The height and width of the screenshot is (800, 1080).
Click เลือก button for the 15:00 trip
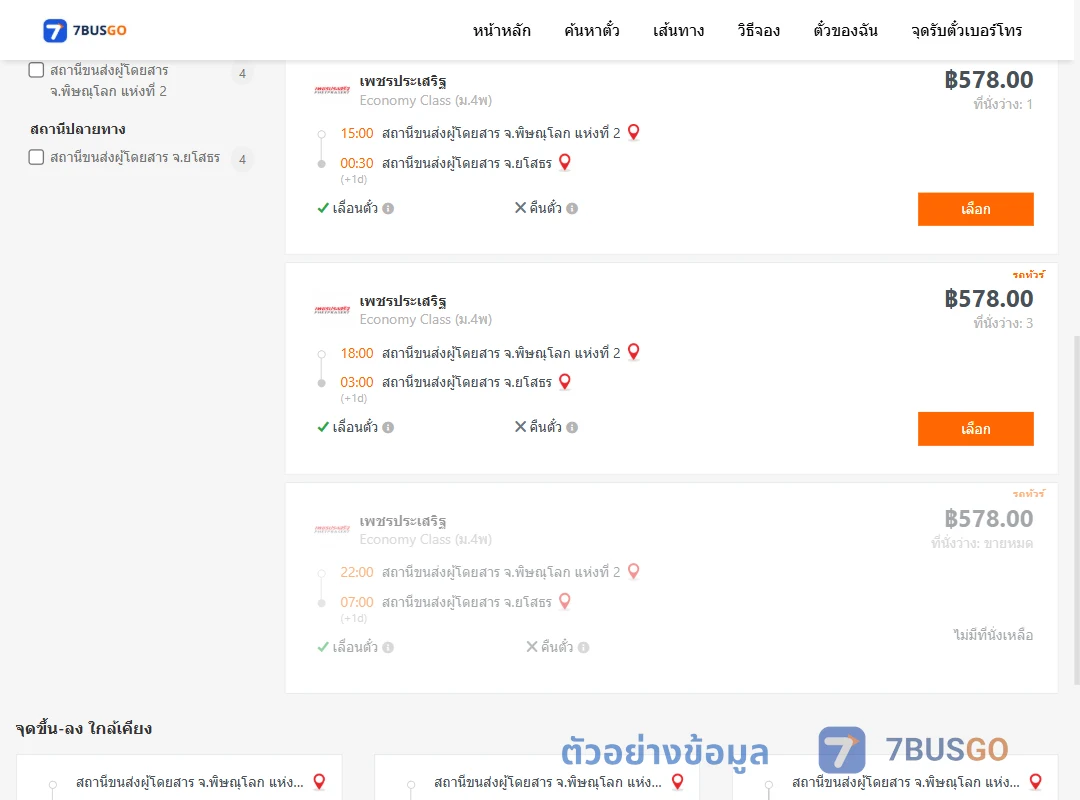(975, 209)
